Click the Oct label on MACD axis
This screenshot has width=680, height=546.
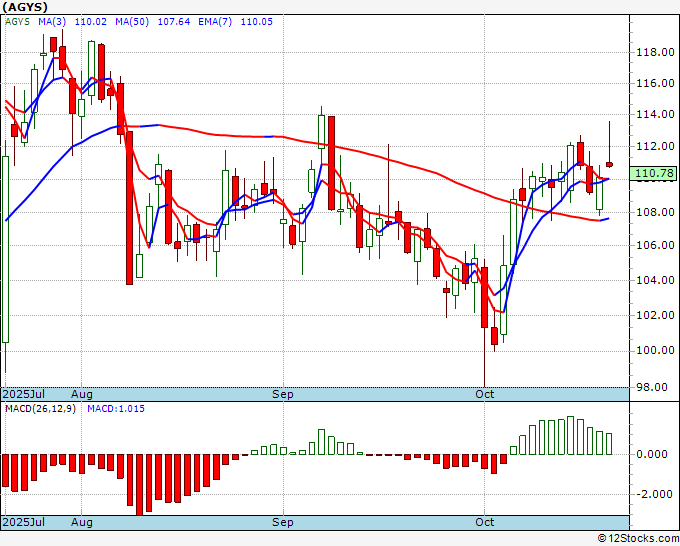point(484,522)
